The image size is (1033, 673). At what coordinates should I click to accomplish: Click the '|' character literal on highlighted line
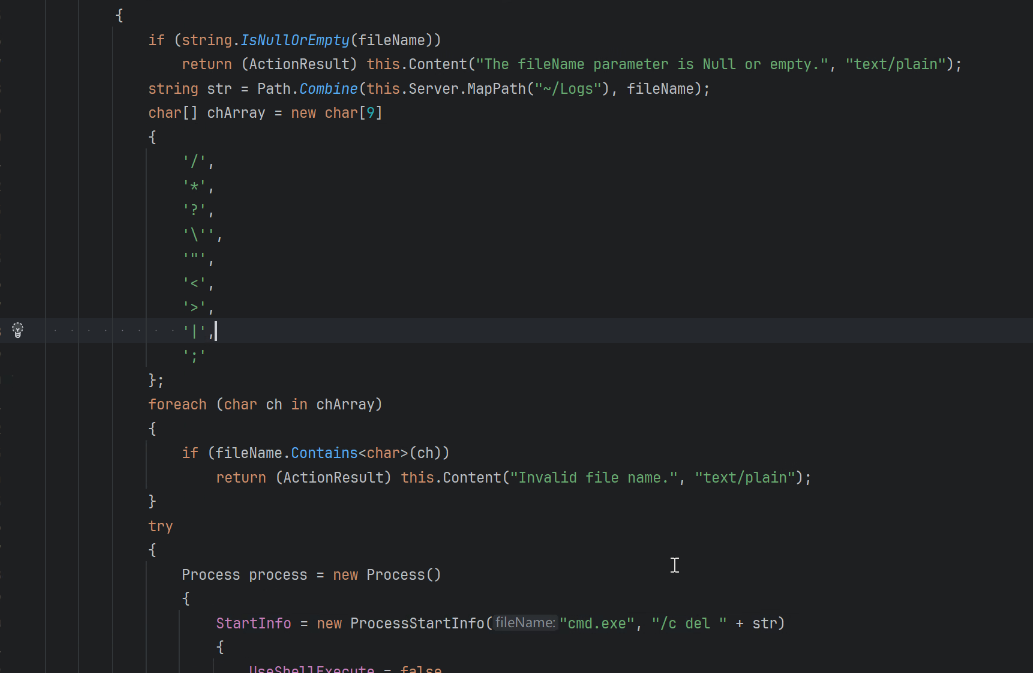click(x=194, y=332)
